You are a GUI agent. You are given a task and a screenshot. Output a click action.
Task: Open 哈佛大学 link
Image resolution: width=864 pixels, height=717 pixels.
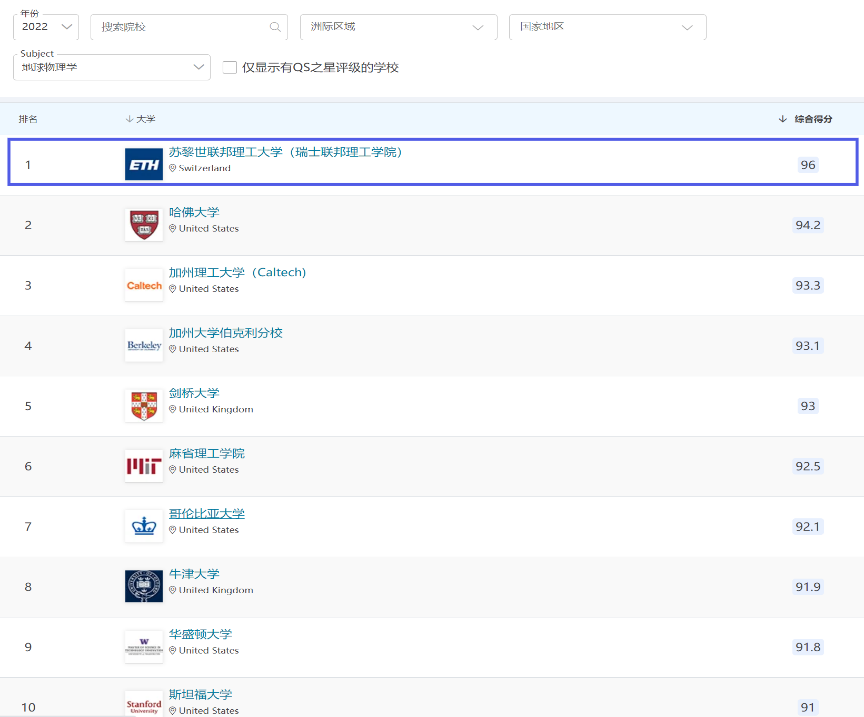click(194, 212)
